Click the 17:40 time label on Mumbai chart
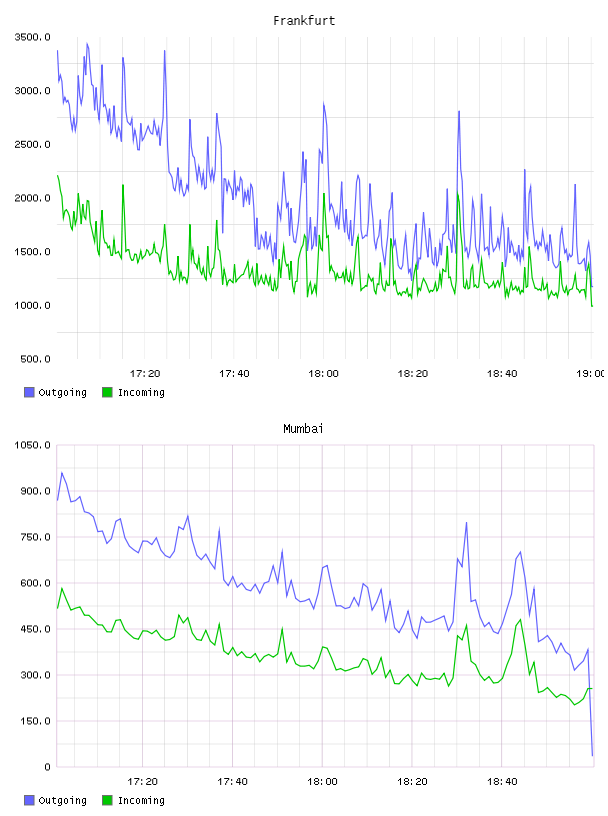 [x=232, y=781]
